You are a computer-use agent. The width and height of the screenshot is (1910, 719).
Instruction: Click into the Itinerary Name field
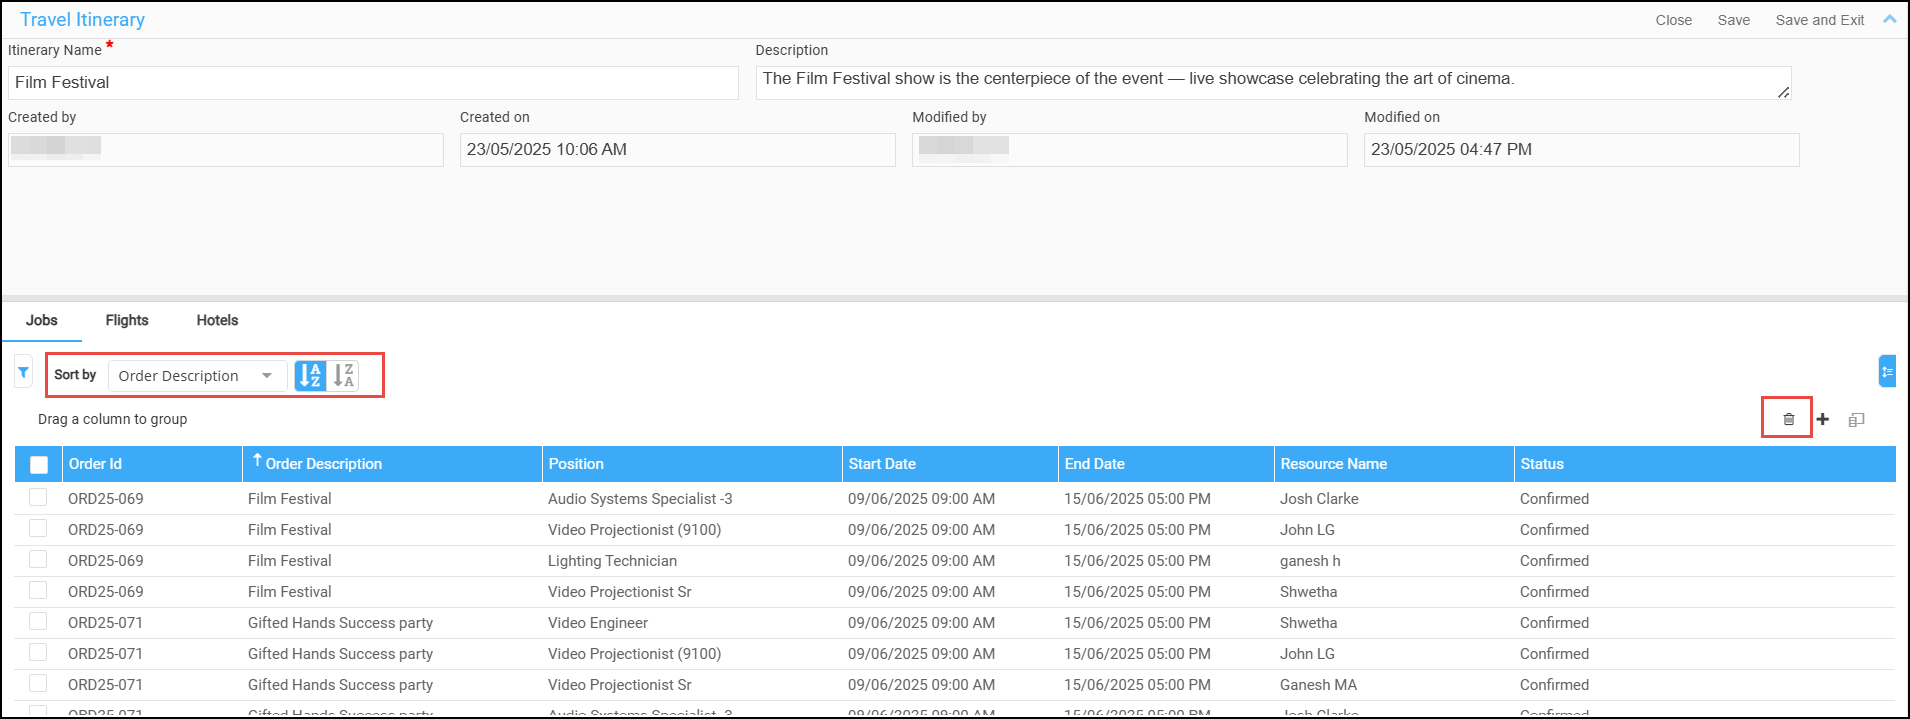(372, 83)
